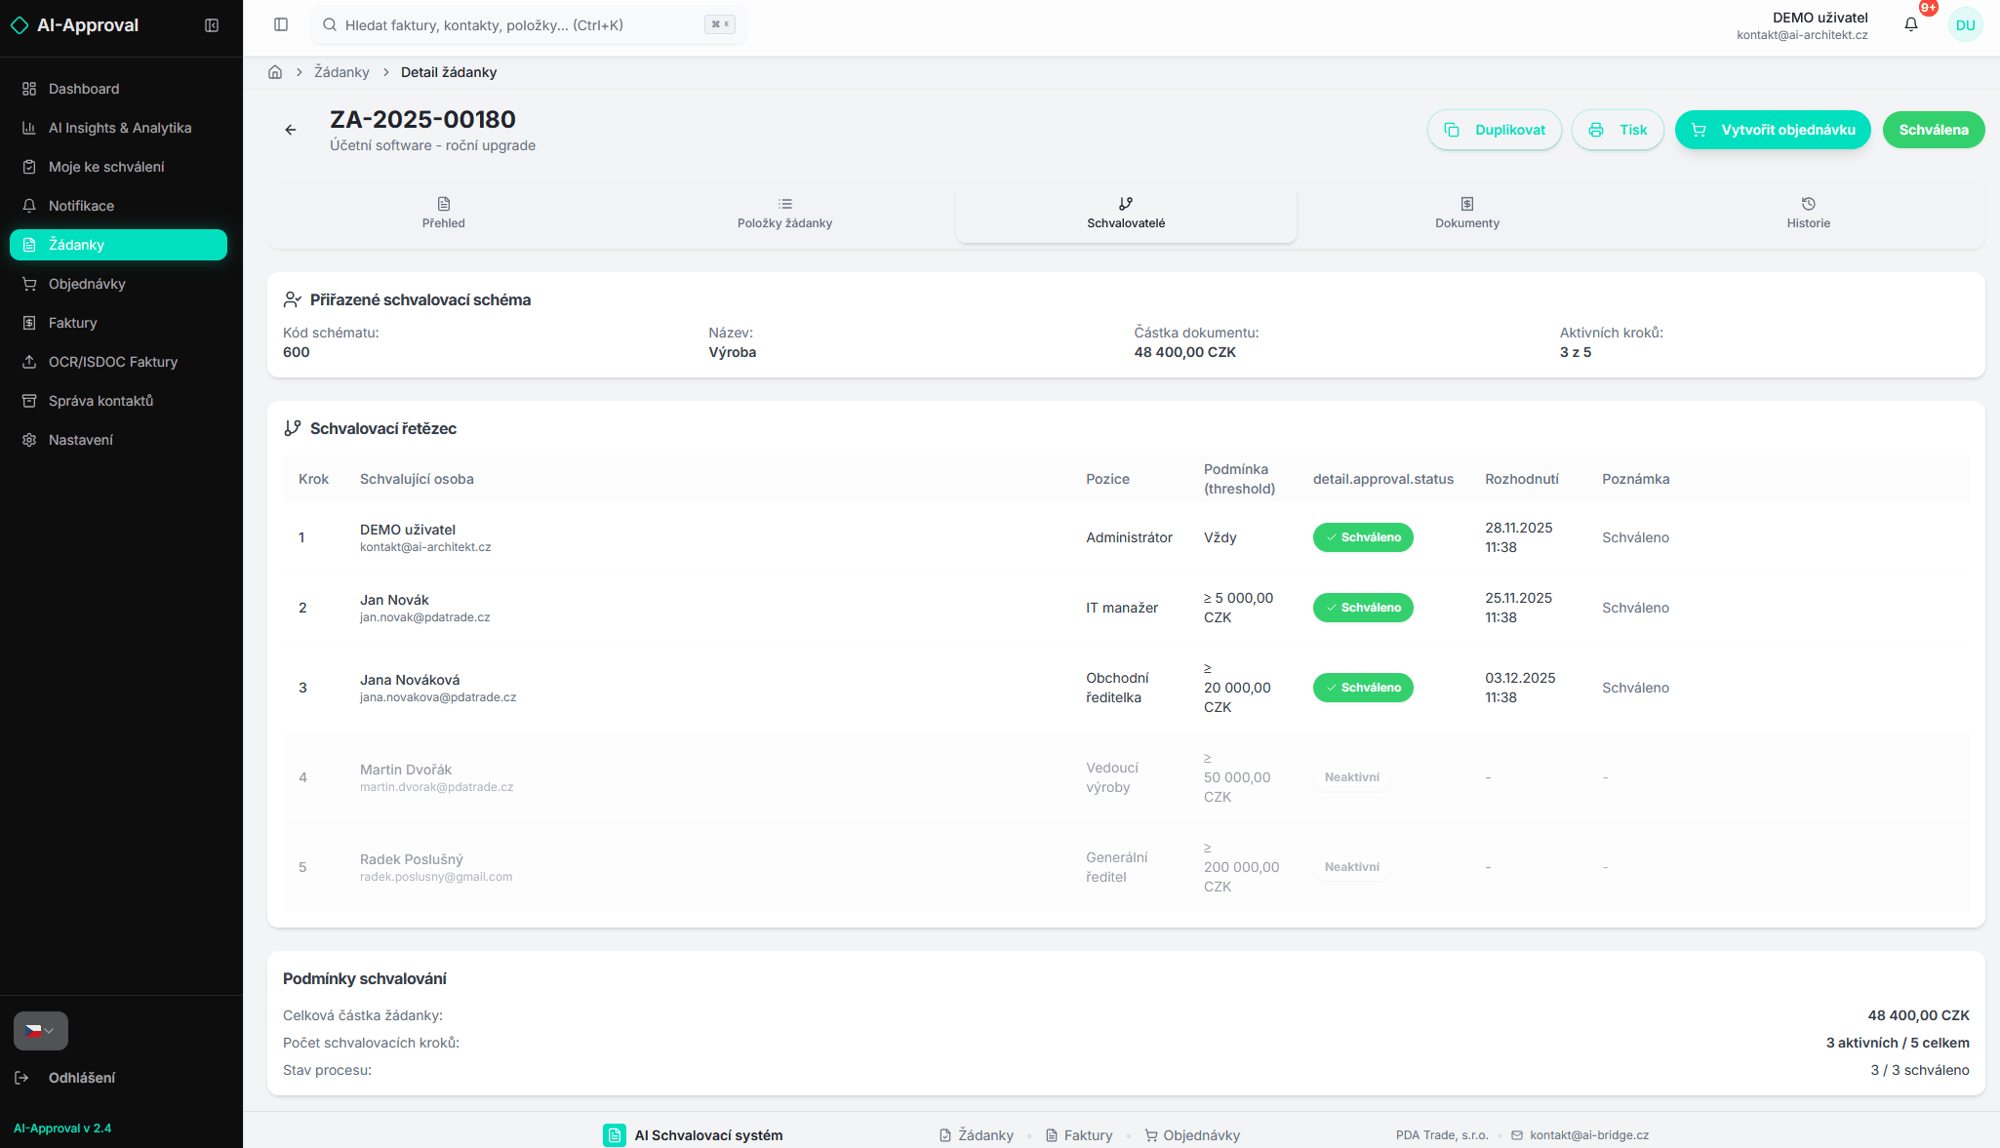
Task: Open AI Insights & Analytika
Action: 120,128
